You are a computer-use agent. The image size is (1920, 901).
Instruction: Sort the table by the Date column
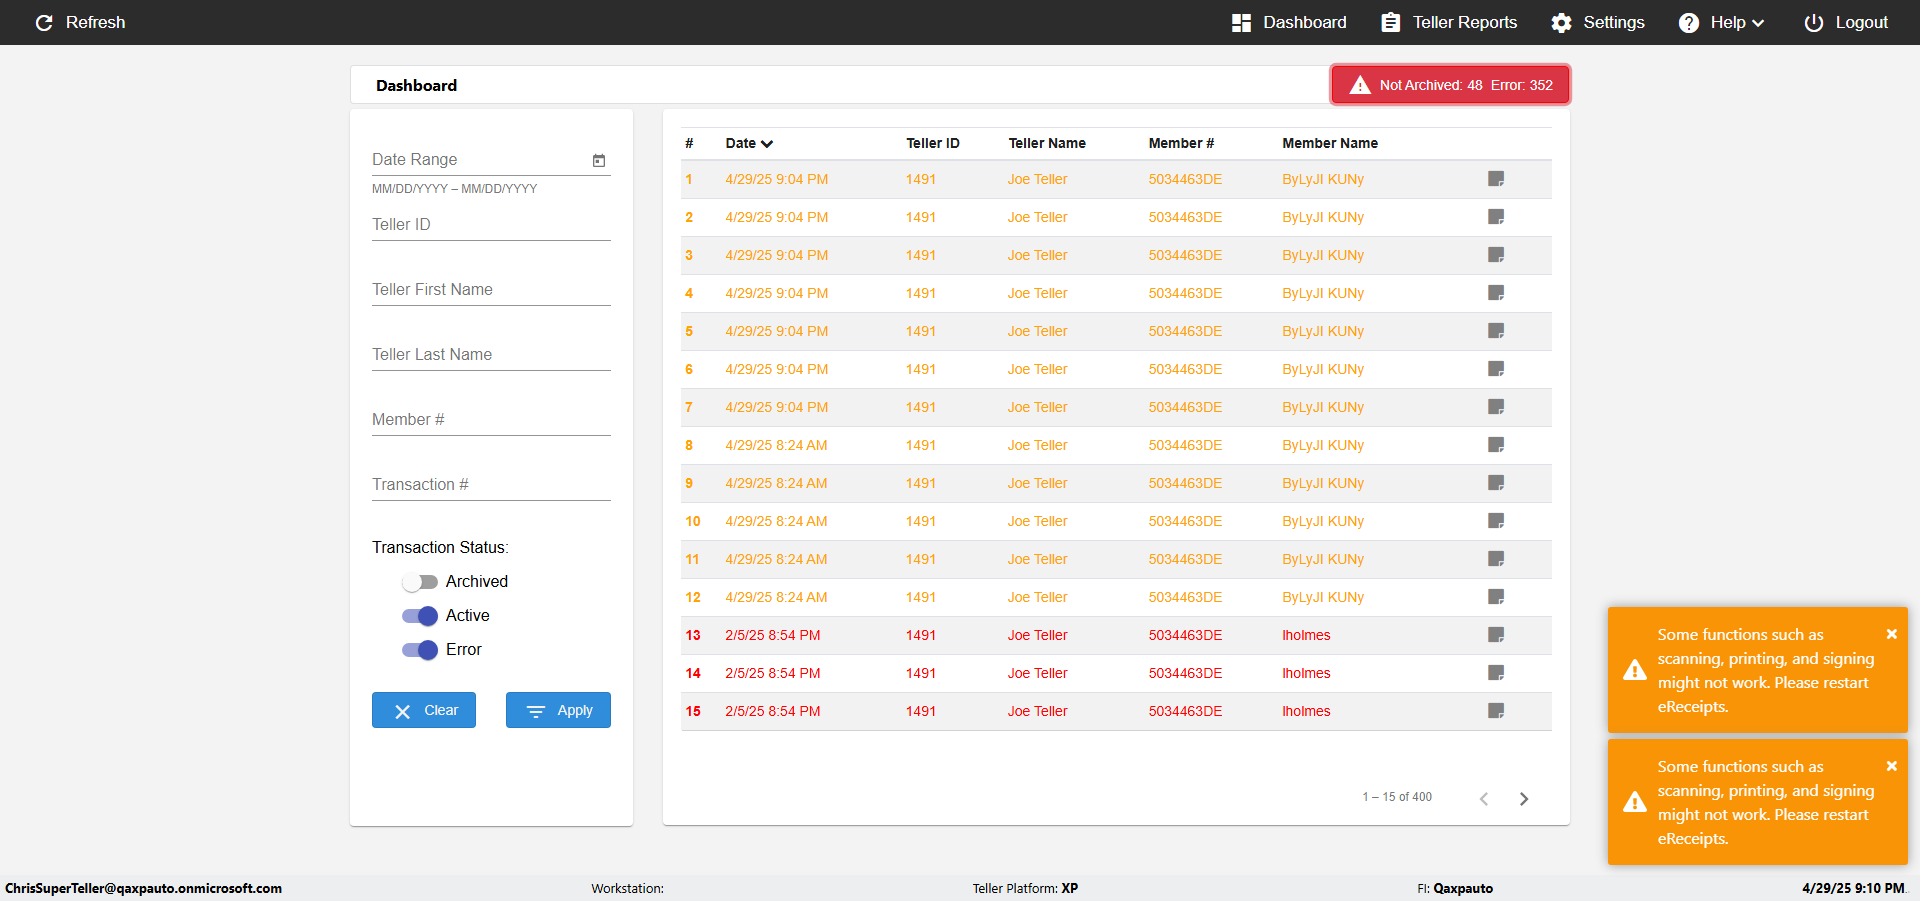(749, 143)
